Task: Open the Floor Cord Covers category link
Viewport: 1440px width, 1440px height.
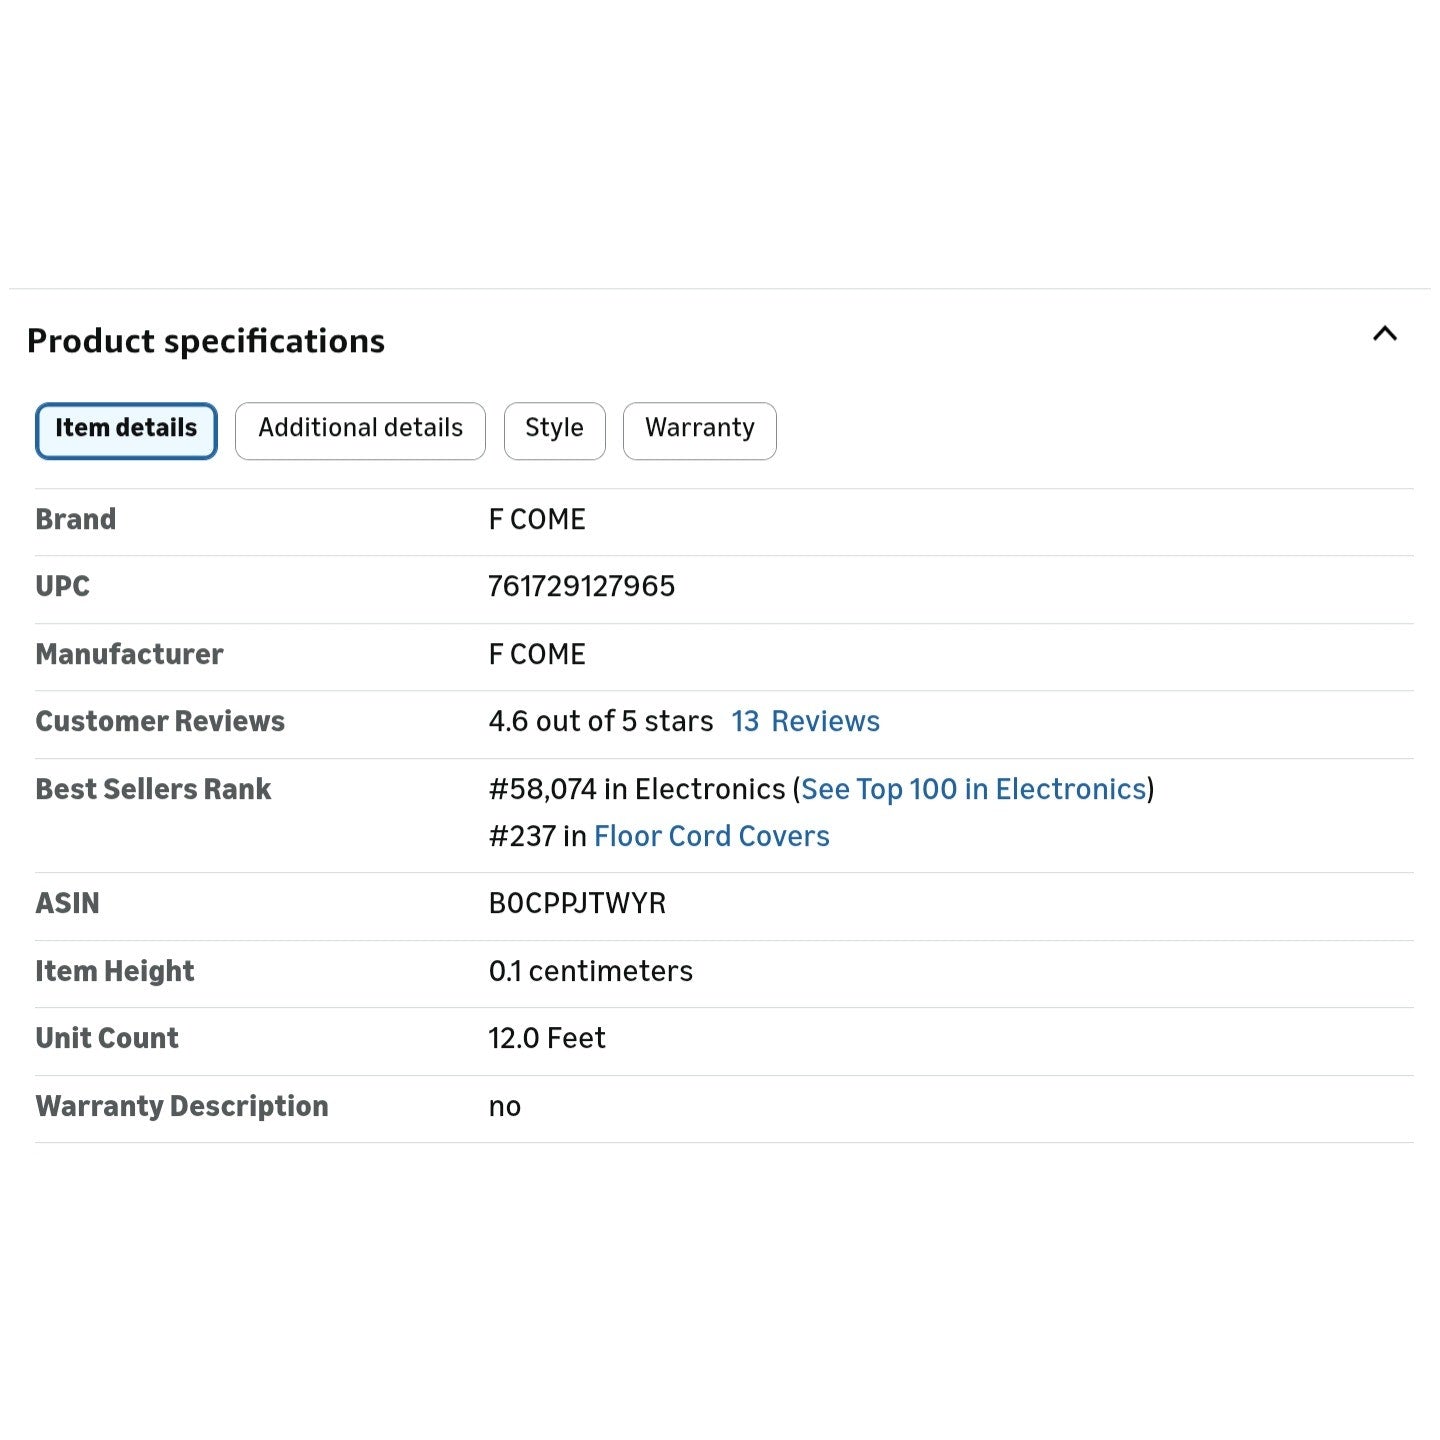Action: point(711,836)
